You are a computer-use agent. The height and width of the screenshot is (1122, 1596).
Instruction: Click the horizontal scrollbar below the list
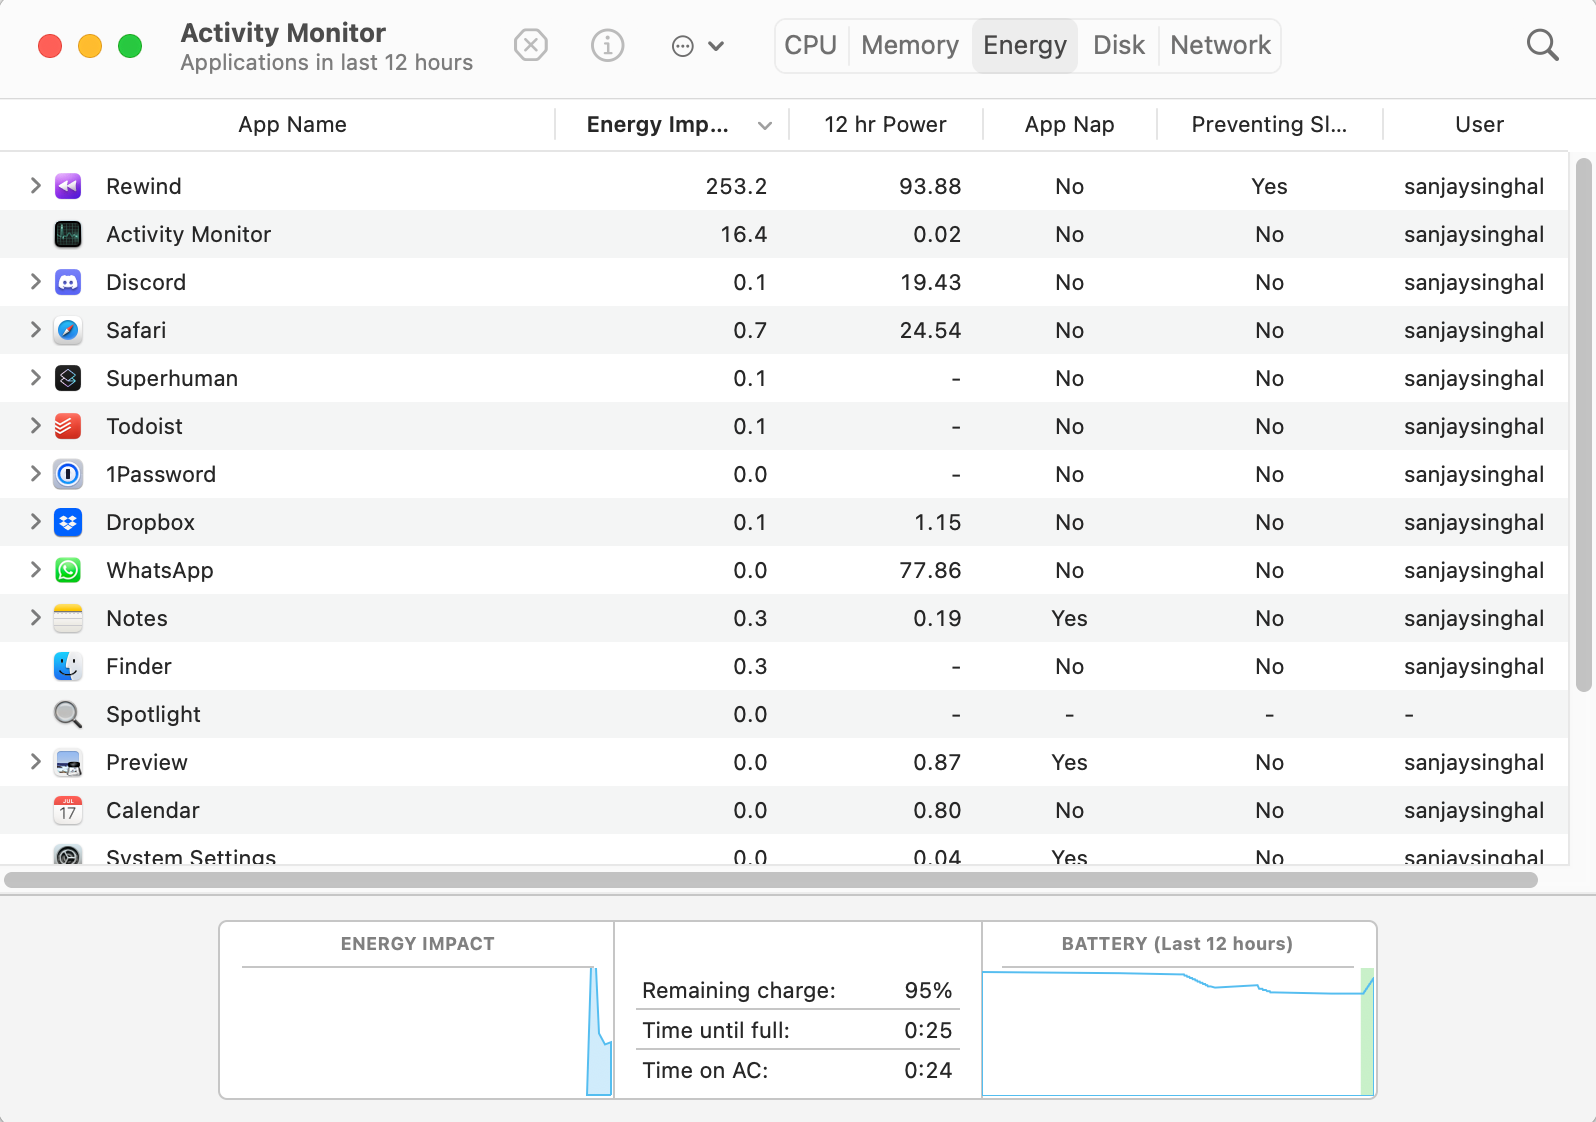[771, 880]
